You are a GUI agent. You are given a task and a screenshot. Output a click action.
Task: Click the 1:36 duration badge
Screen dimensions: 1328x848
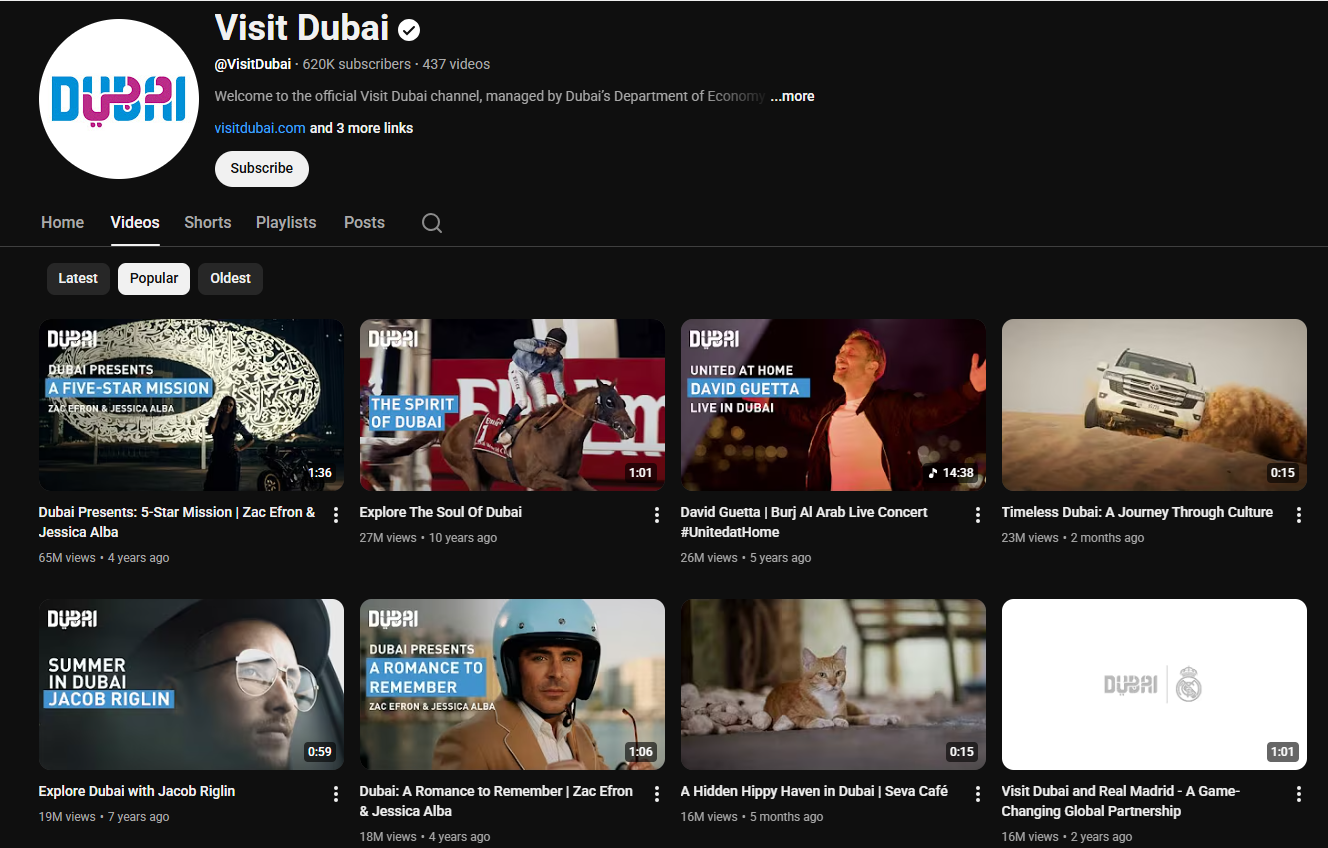319,473
